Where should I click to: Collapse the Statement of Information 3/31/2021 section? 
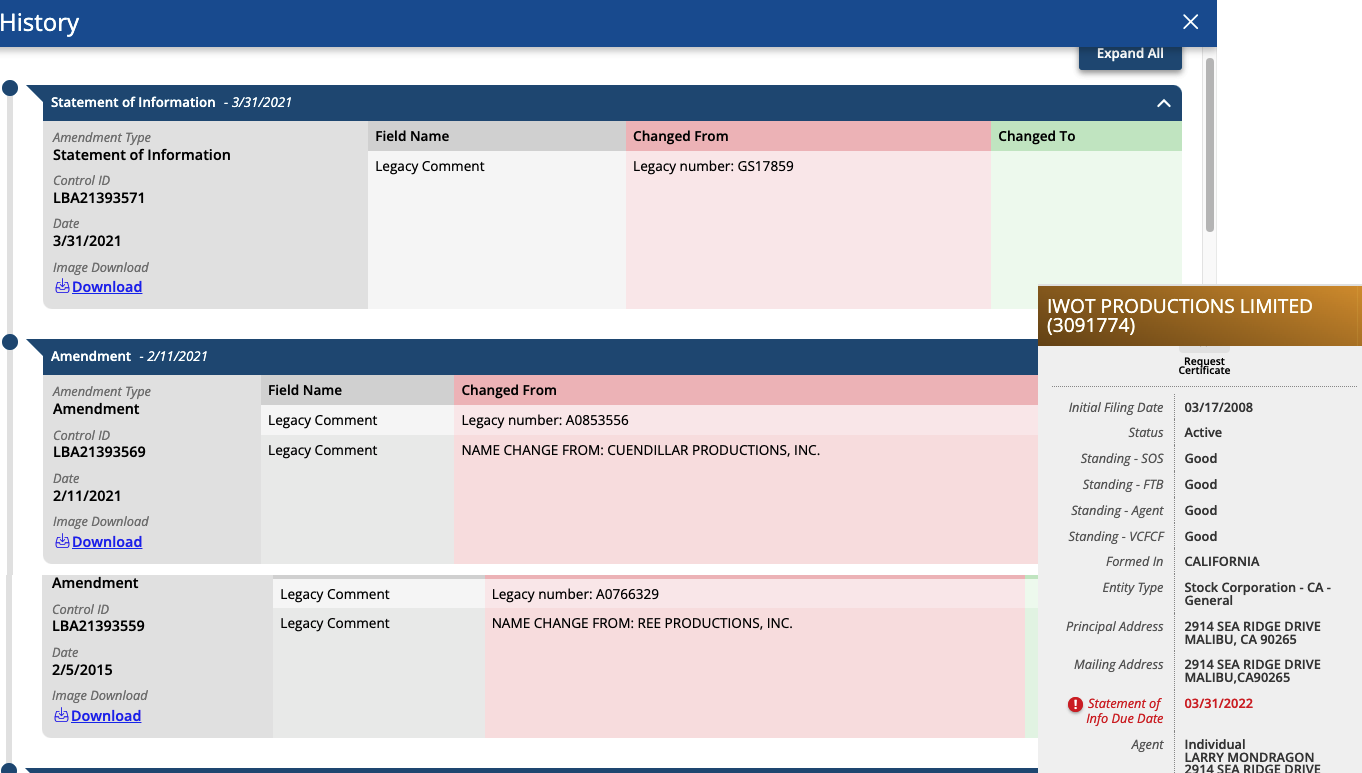click(x=1163, y=103)
